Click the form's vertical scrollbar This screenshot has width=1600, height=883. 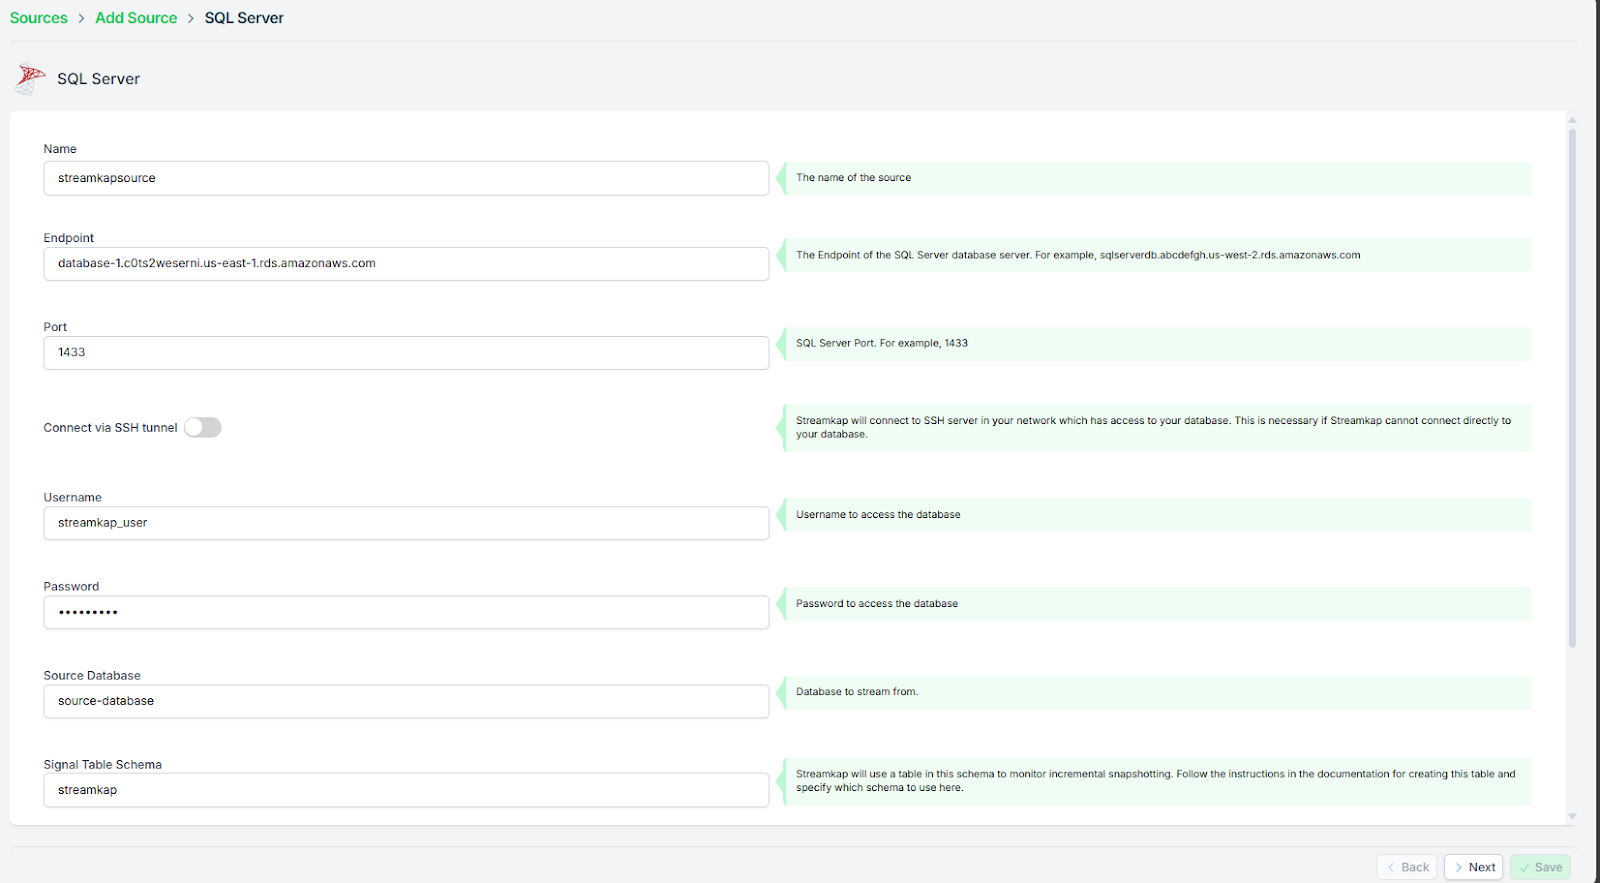(x=1572, y=388)
